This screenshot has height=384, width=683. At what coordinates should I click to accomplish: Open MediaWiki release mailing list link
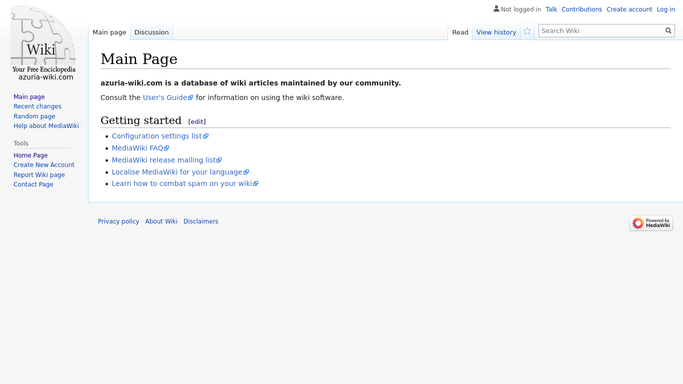click(x=163, y=160)
